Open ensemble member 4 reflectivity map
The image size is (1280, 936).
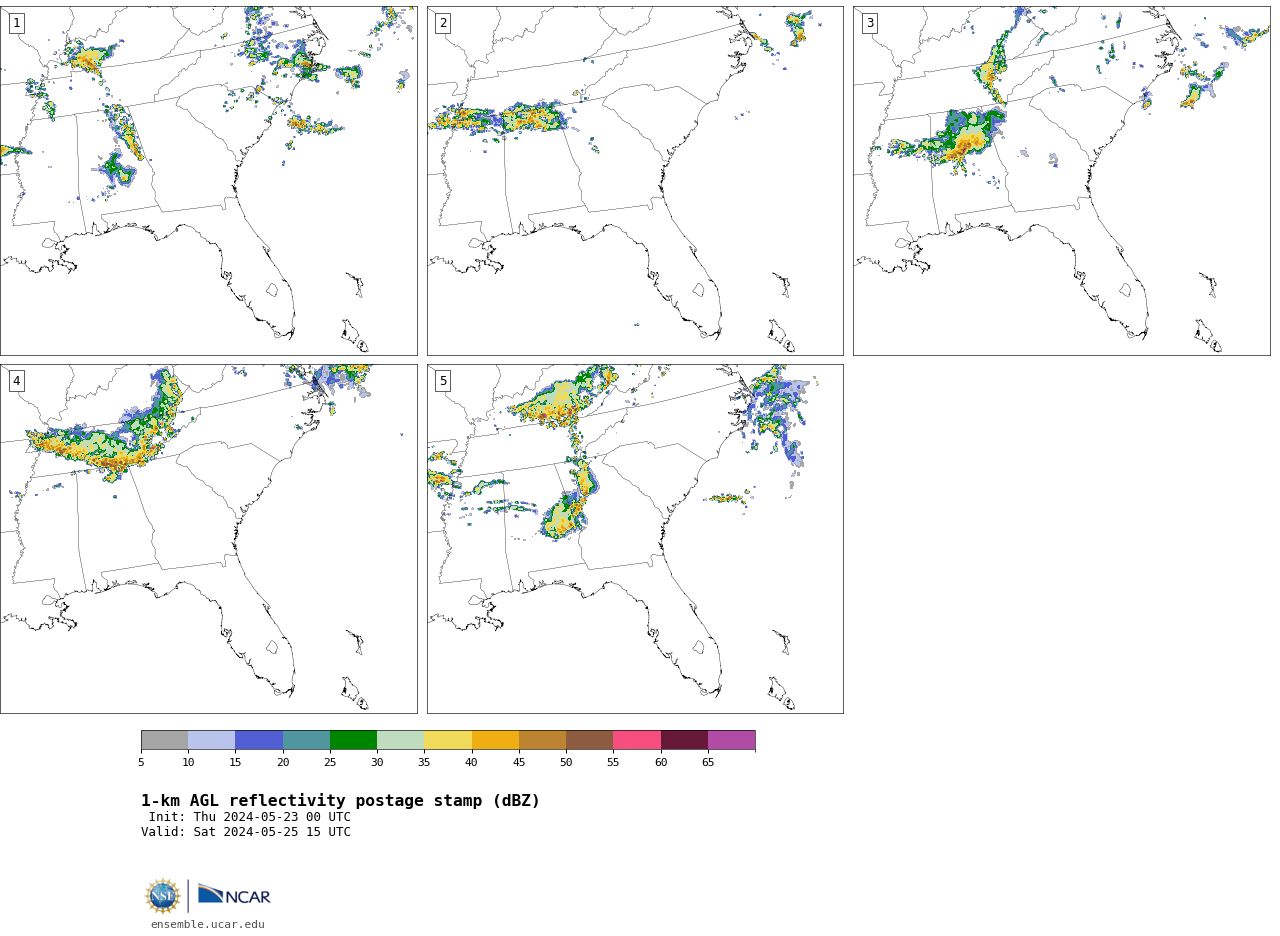click(x=208, y=539)
